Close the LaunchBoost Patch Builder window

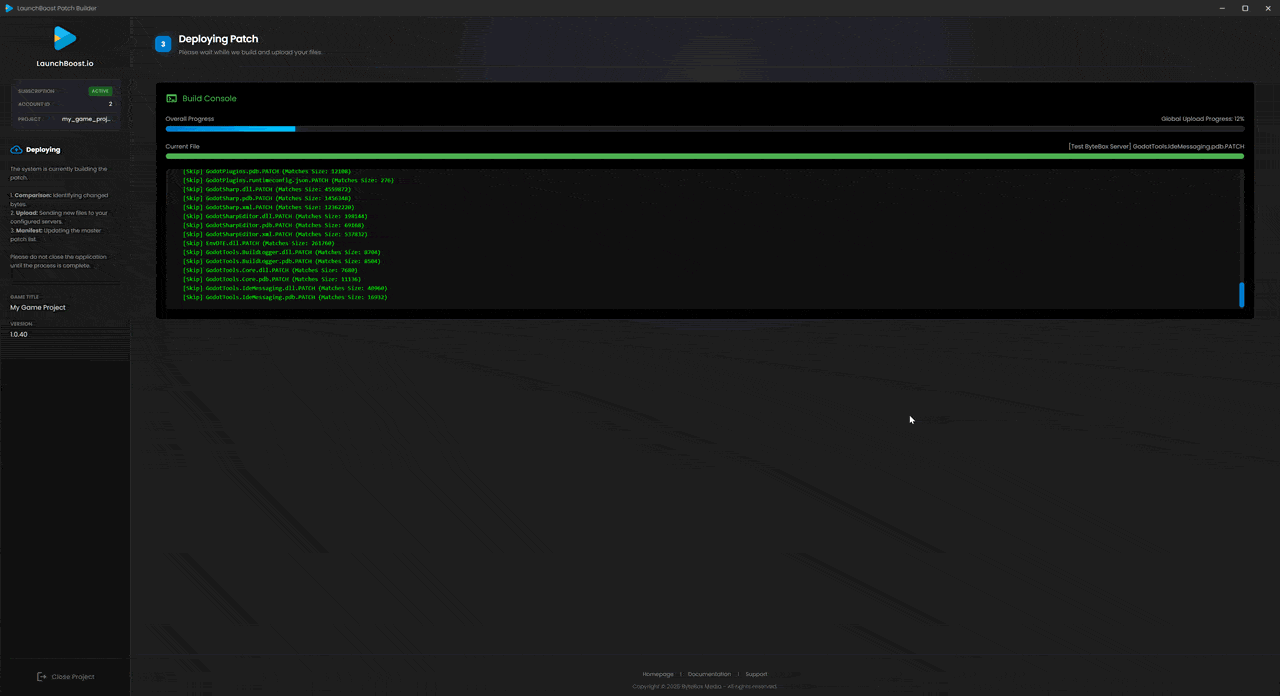click(1268, 8)
